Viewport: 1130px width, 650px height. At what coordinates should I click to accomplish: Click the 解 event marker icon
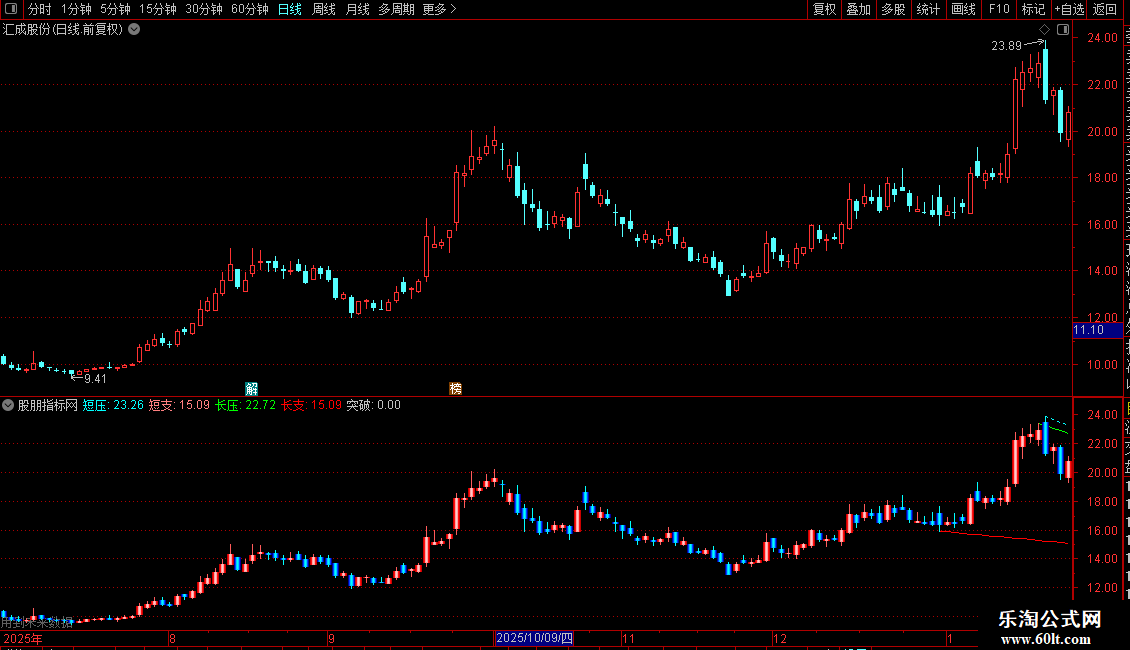(x=252, y=388)
